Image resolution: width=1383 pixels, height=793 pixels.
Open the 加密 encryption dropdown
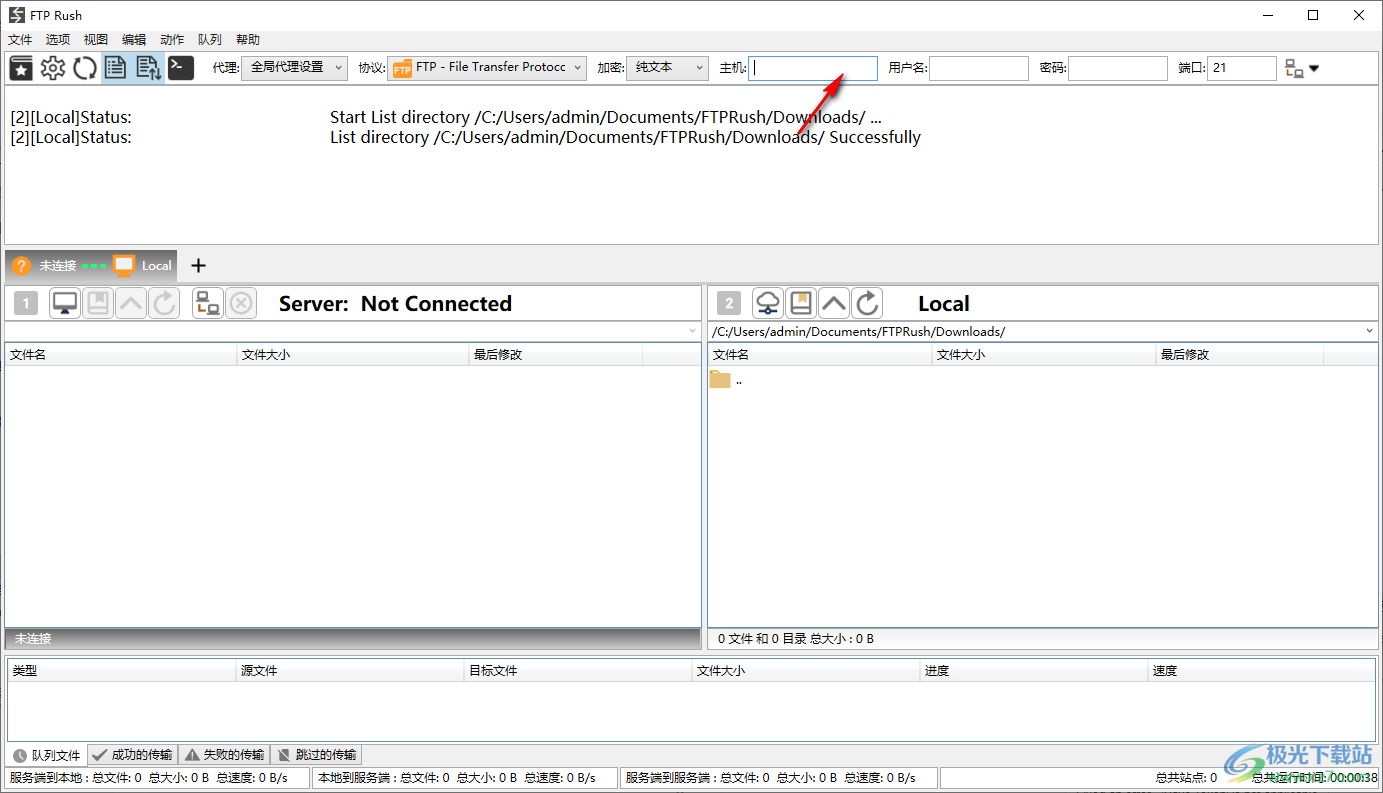point(667,67)
